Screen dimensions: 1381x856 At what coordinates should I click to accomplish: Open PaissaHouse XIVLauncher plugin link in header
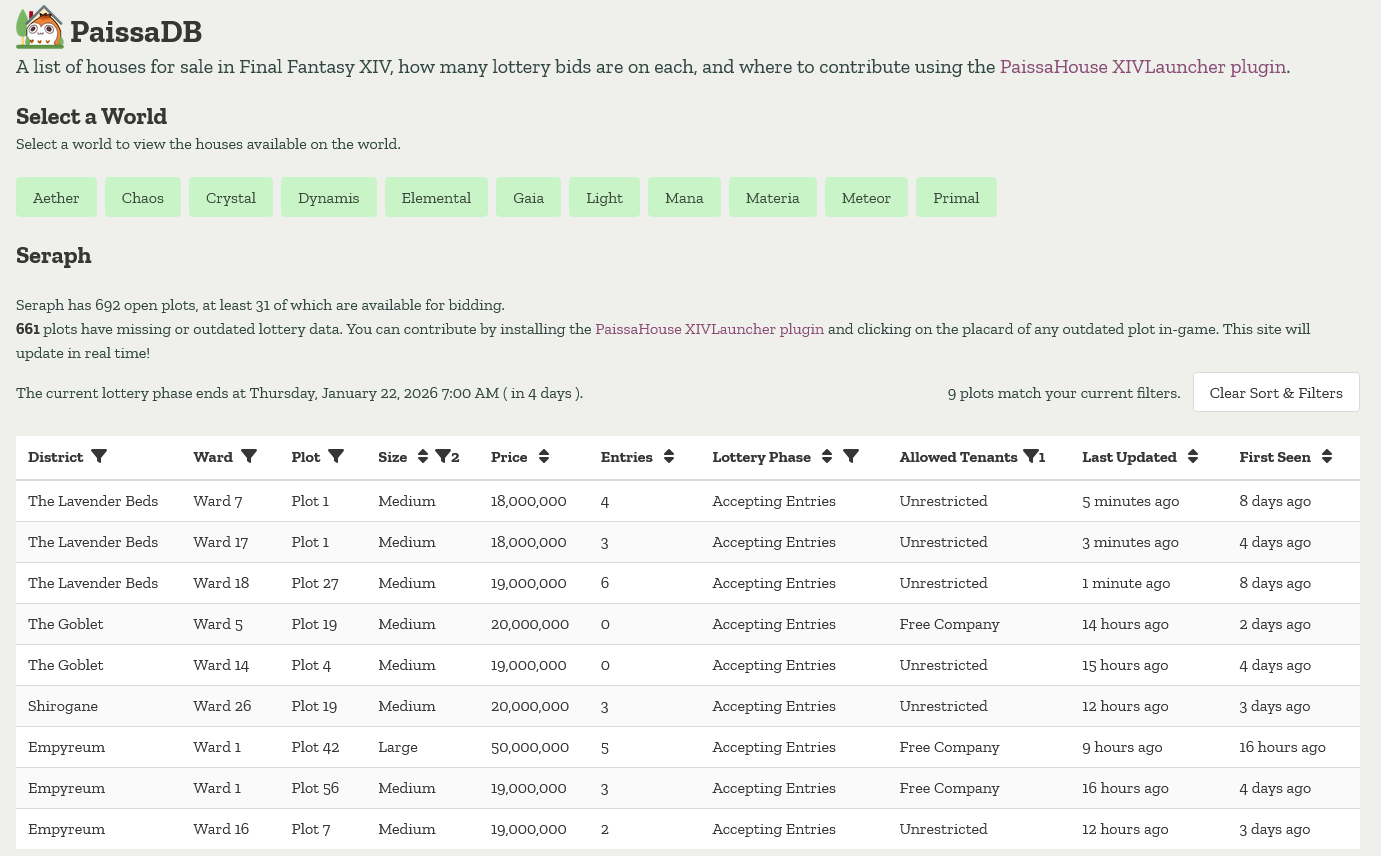1143,67
